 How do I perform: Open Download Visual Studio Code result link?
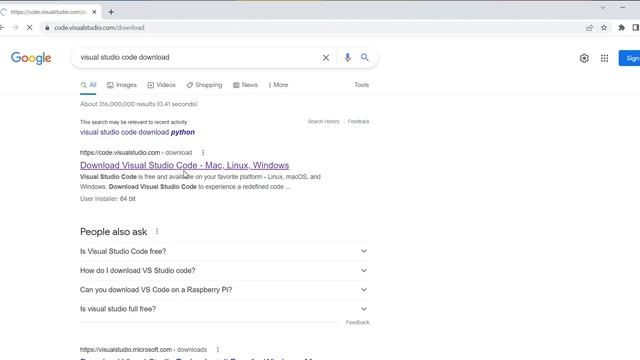(184, 165)
